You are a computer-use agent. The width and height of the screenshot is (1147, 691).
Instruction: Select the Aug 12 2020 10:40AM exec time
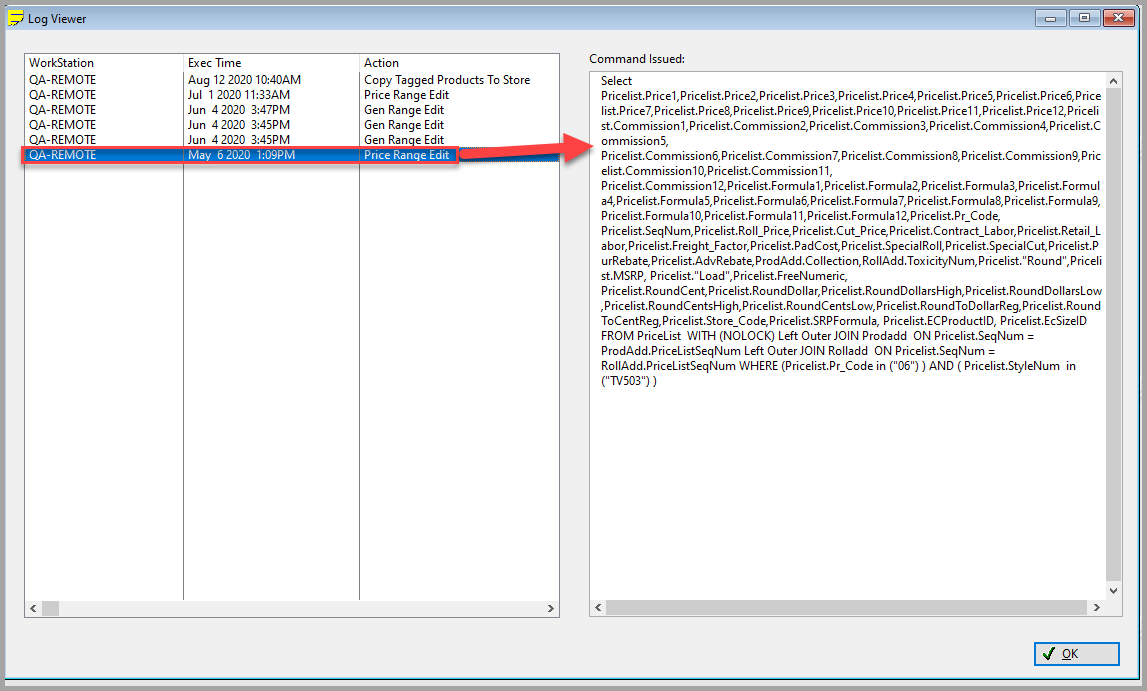click(244, 80)
